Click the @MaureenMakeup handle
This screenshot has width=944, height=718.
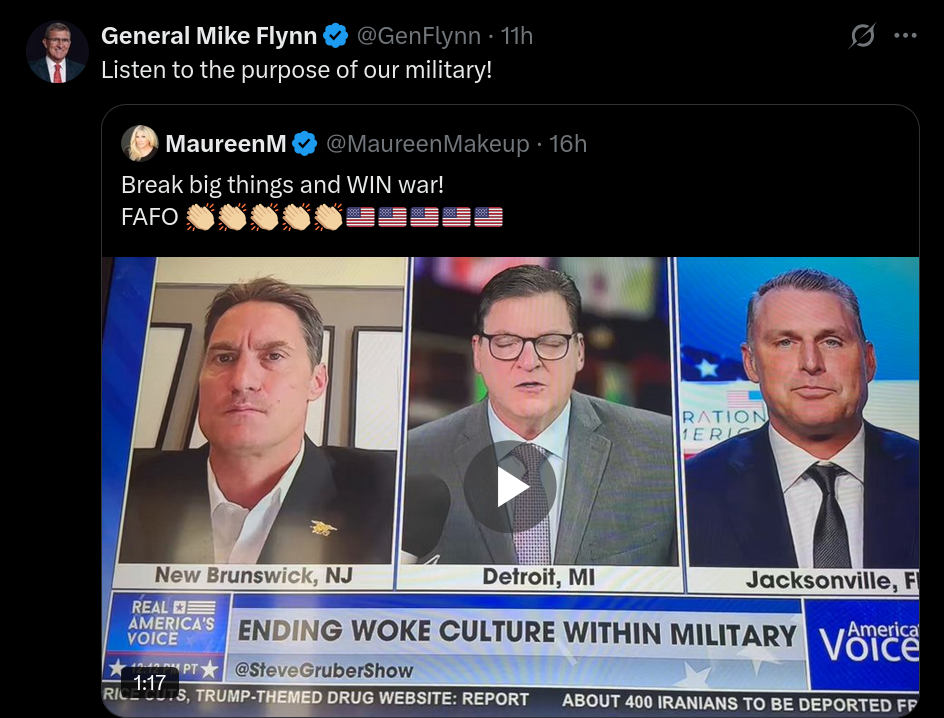[428, 144]
